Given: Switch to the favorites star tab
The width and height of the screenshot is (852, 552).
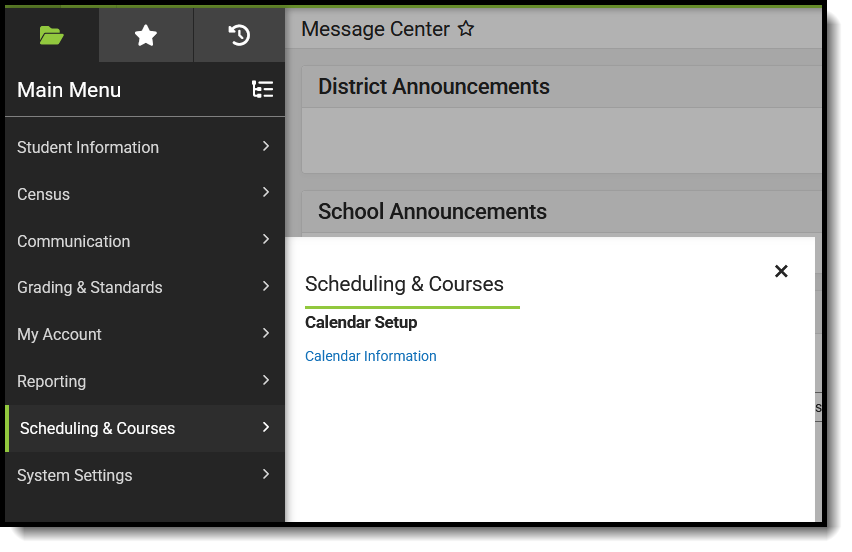Looking at the screenshot, I should point(146,36).
